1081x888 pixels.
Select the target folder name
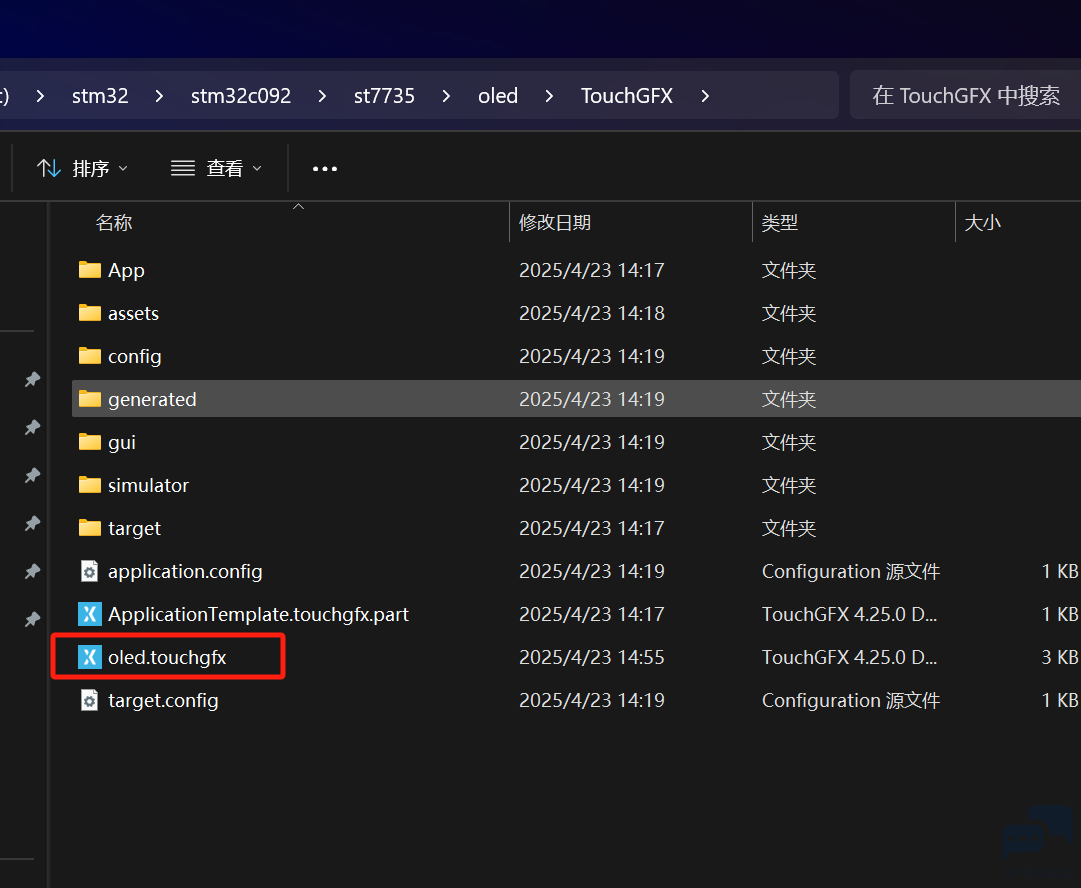coord(134,528)
